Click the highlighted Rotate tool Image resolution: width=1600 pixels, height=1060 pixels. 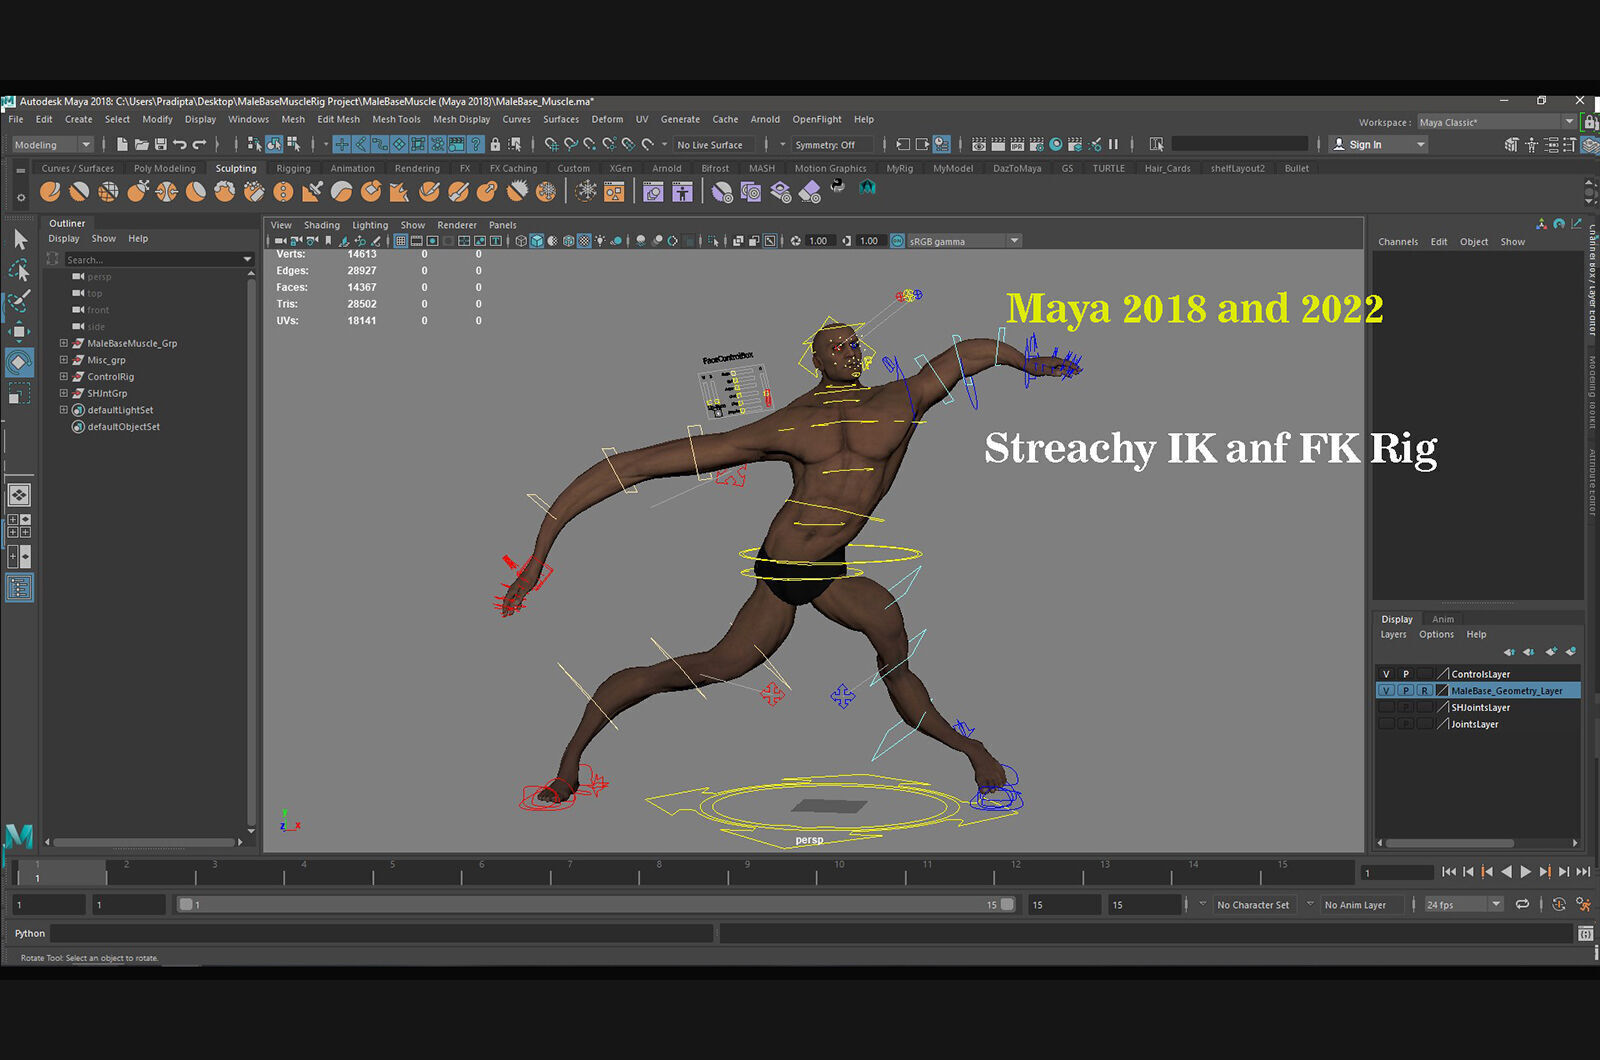coord(19,362)
